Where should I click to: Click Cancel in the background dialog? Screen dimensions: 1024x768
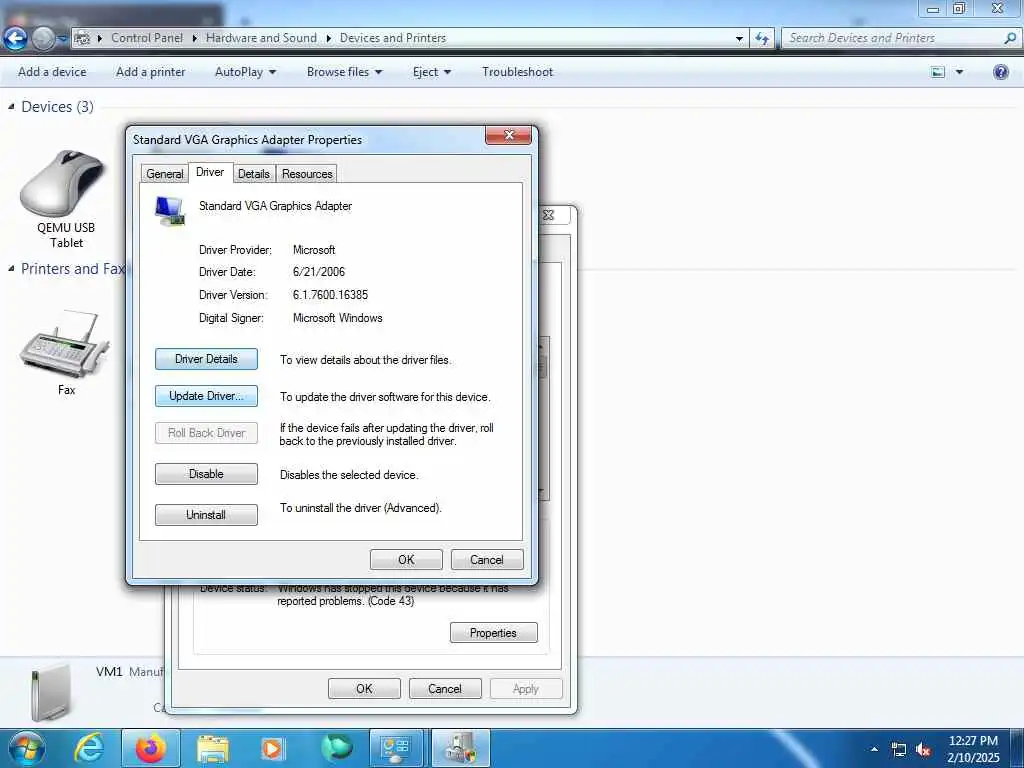click(445, 689)
